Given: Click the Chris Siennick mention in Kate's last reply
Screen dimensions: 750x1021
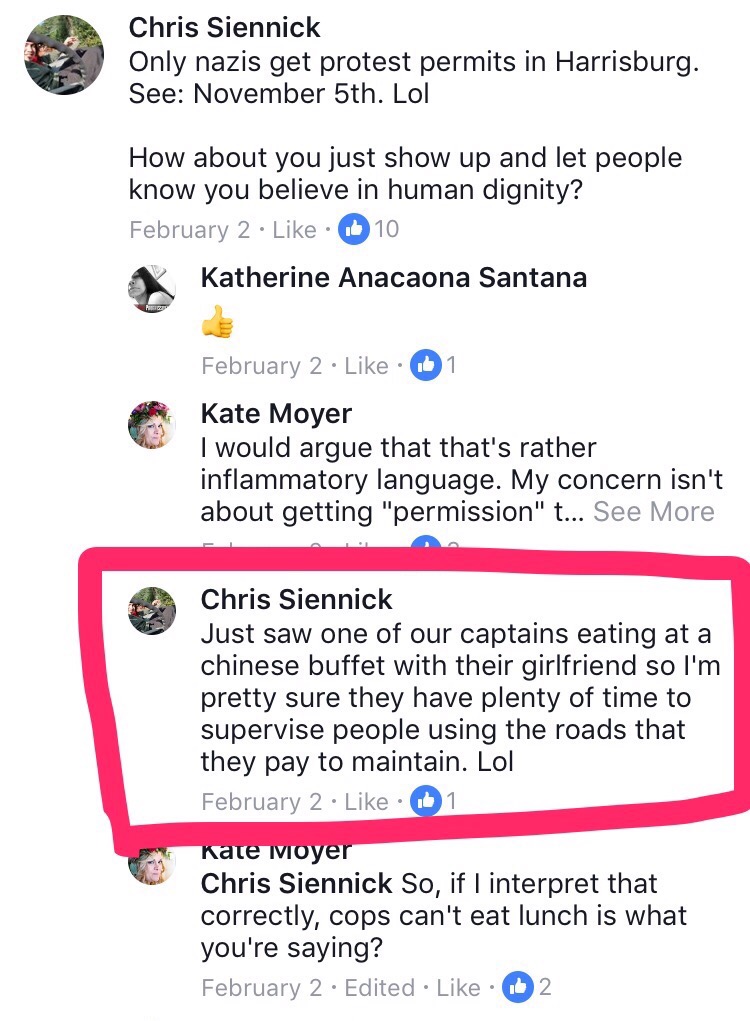Looking at the screenshot, I should 296,884.
